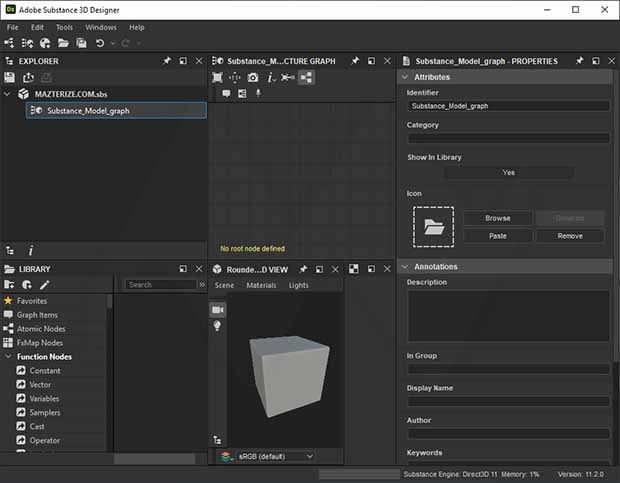Viewport: 620px width, 483px height.
Task: Click the hierarchy icon at Explorer bottom
Action: coord(10,250)
